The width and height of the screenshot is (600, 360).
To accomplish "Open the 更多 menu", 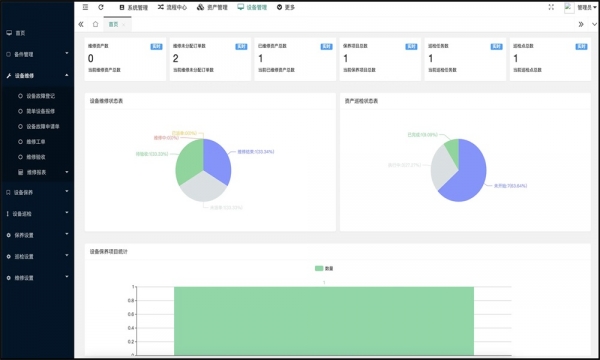I will 286,7.
